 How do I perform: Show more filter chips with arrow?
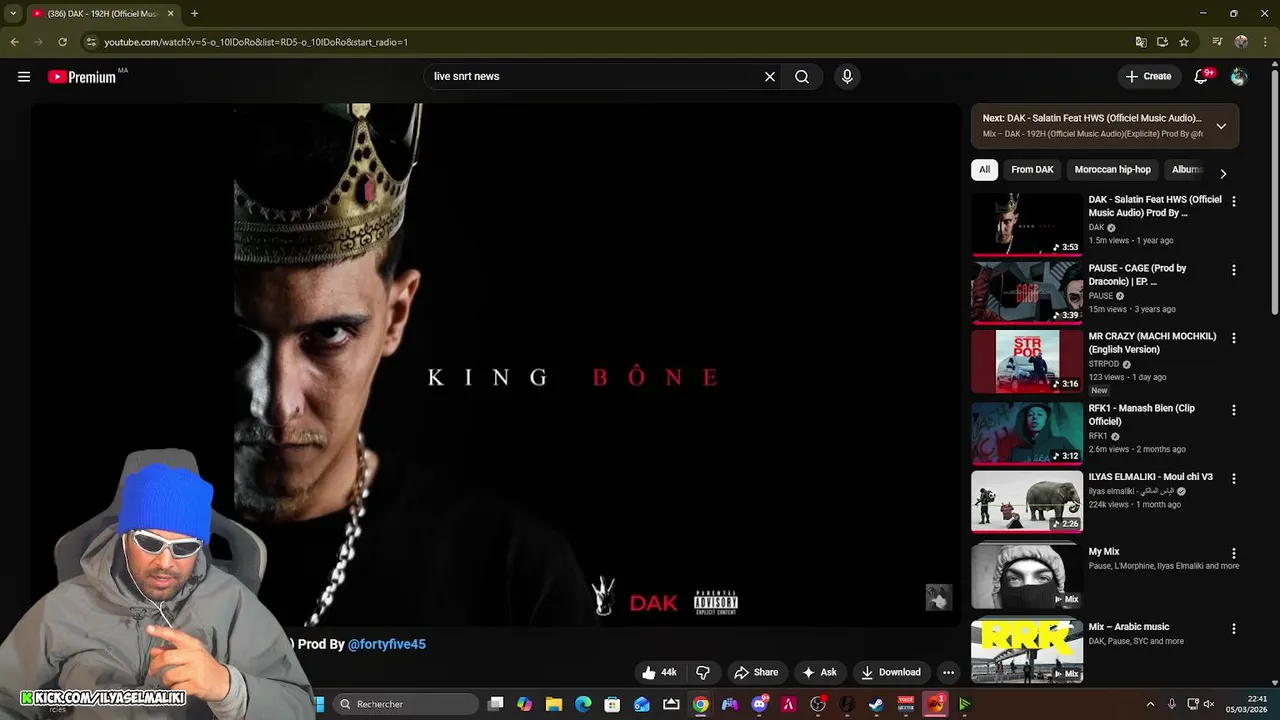point(1222,174)
